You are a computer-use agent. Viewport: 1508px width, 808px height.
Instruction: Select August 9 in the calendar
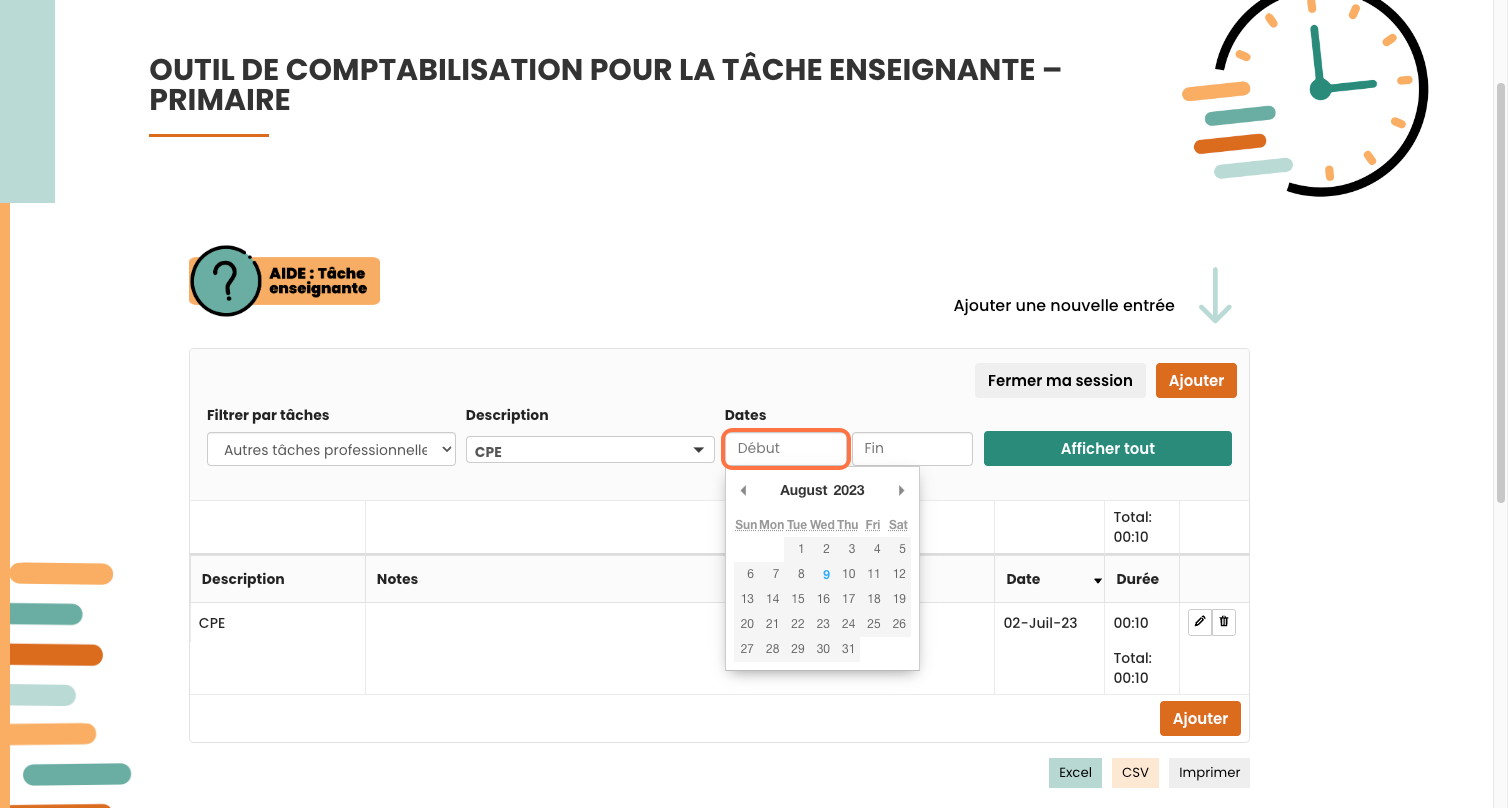tap(825, 574)
